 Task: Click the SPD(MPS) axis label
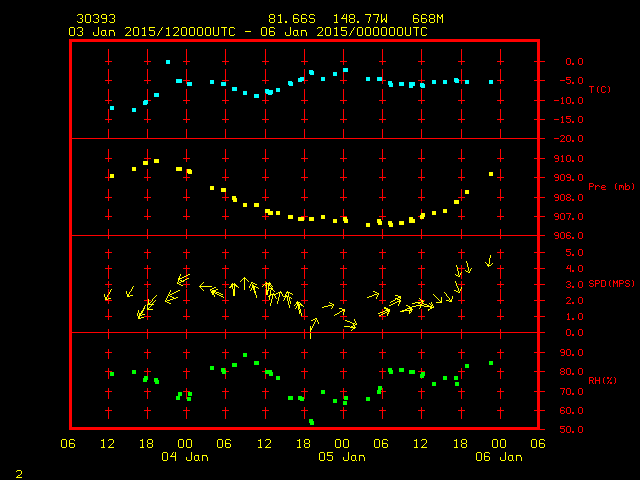coord(611,284)
